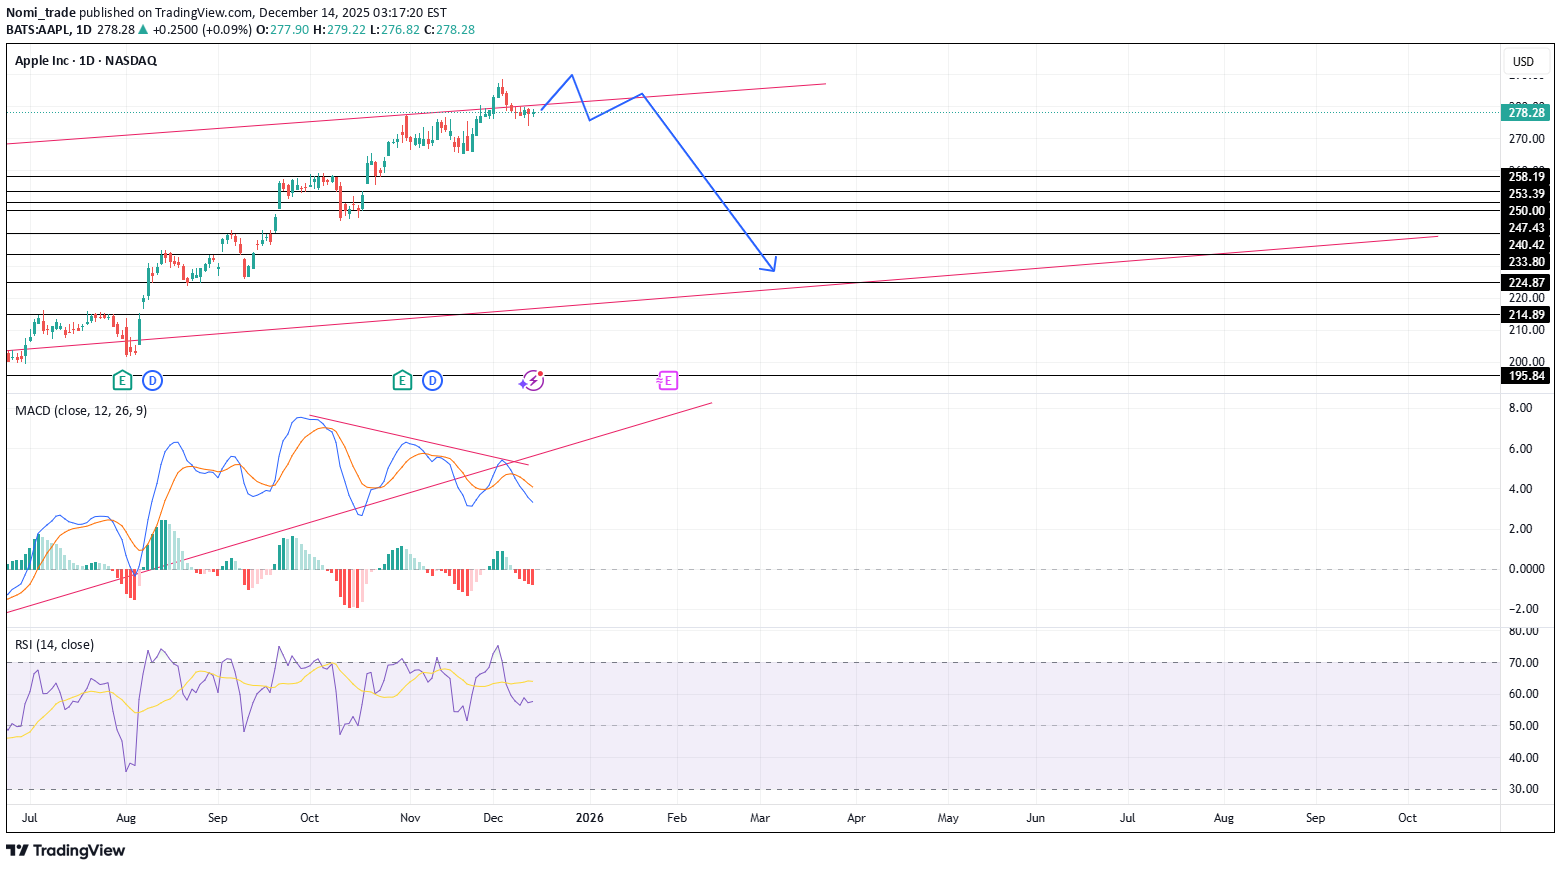
Task: Click the Nomi_trade username
Action: [x=42, y=12]
